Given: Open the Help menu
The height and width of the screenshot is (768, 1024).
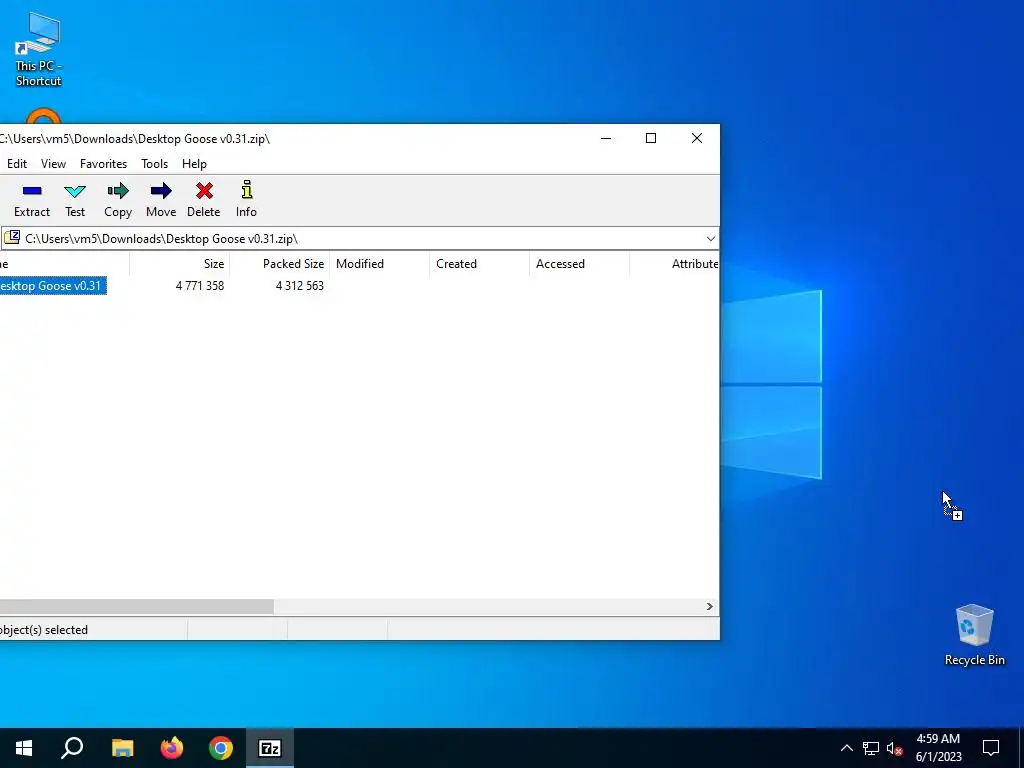Looking at the screenshot, I should coord(194,164).
